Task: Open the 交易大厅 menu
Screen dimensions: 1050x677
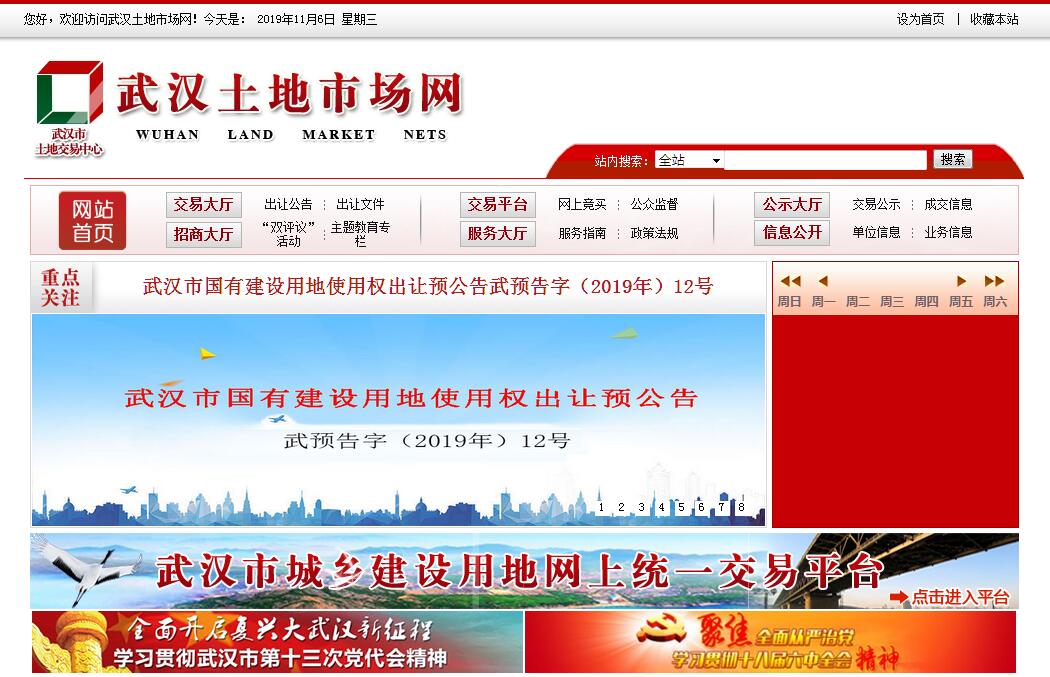Action: click(203, 205)
